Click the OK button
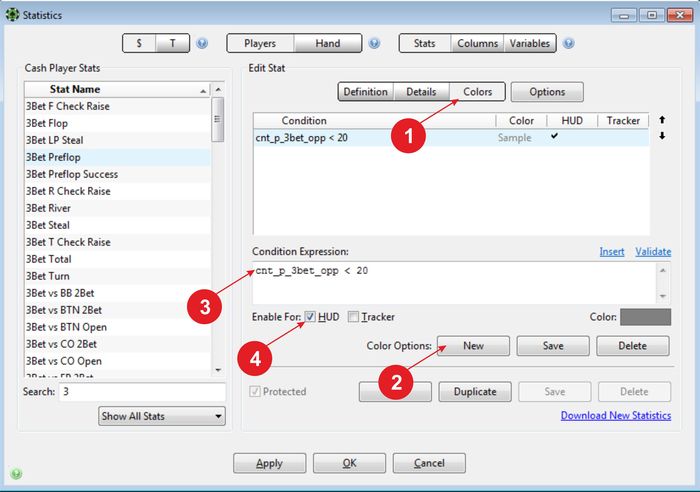This screenshot has height=492, width=700. (x=349, y=463)
